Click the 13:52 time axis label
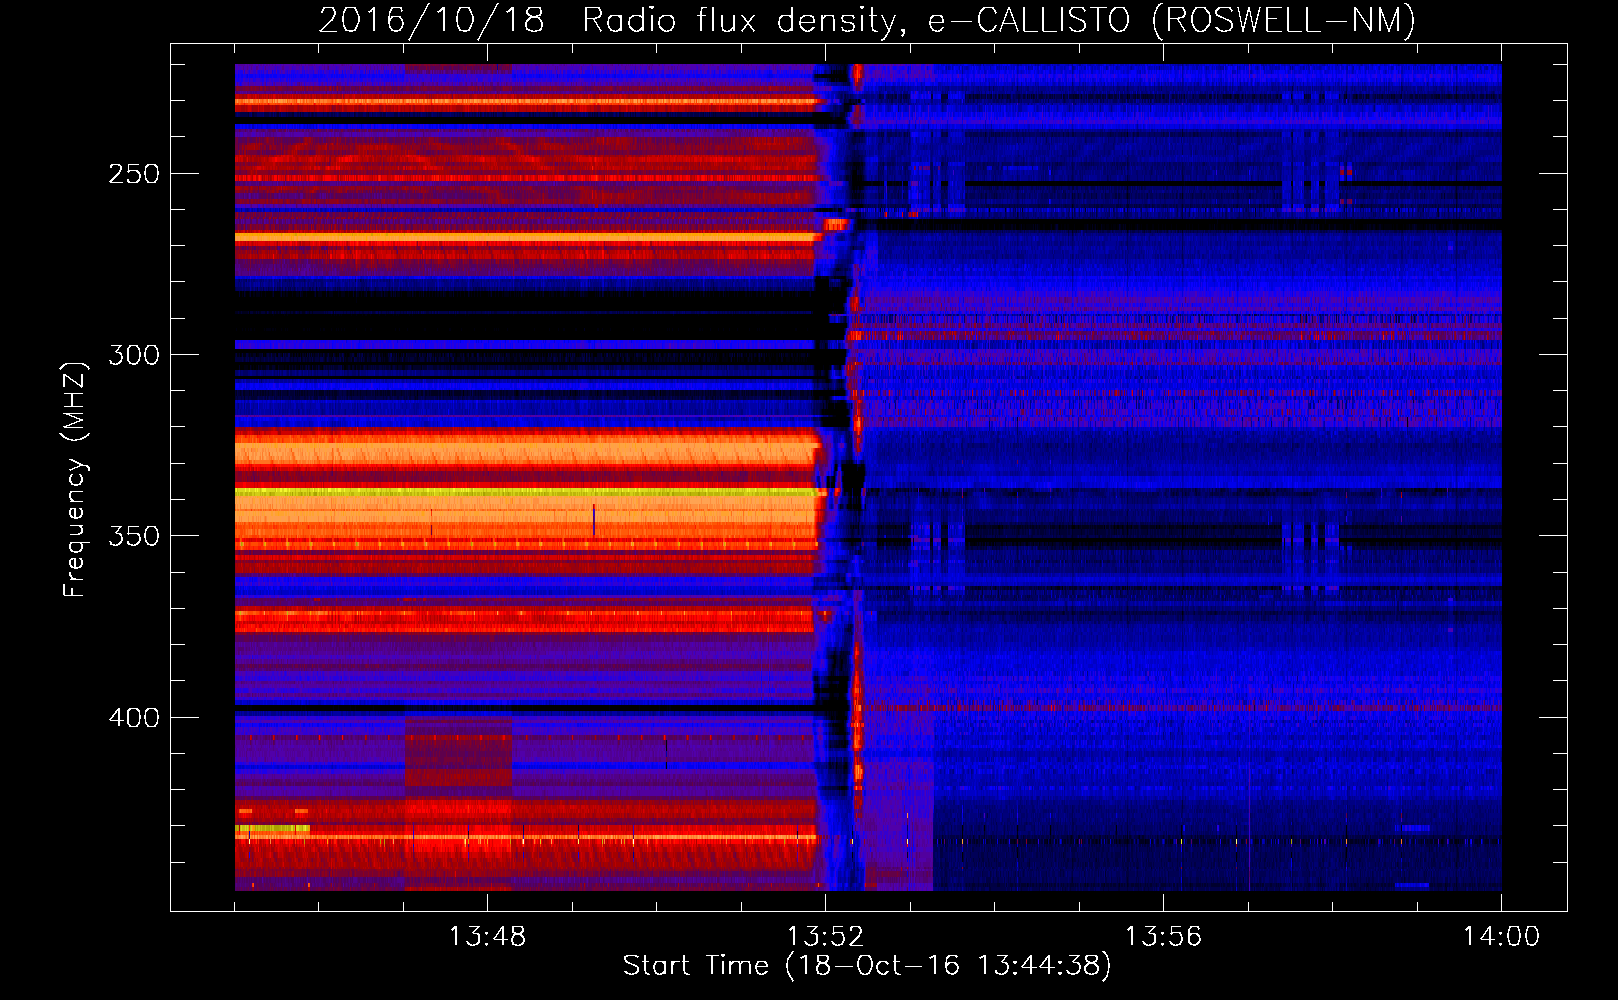 (x=825, y=937)
